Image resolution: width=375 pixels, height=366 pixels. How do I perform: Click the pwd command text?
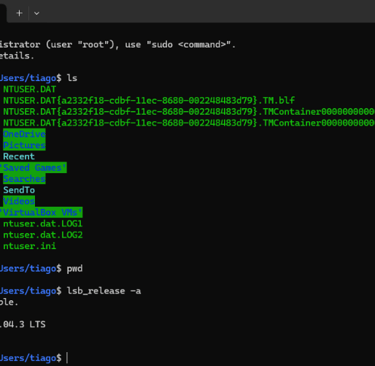75,269
